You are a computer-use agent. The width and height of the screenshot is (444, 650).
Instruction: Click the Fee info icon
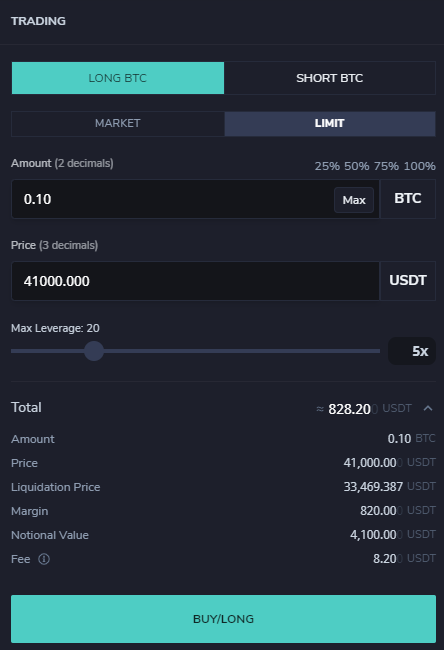44,559
